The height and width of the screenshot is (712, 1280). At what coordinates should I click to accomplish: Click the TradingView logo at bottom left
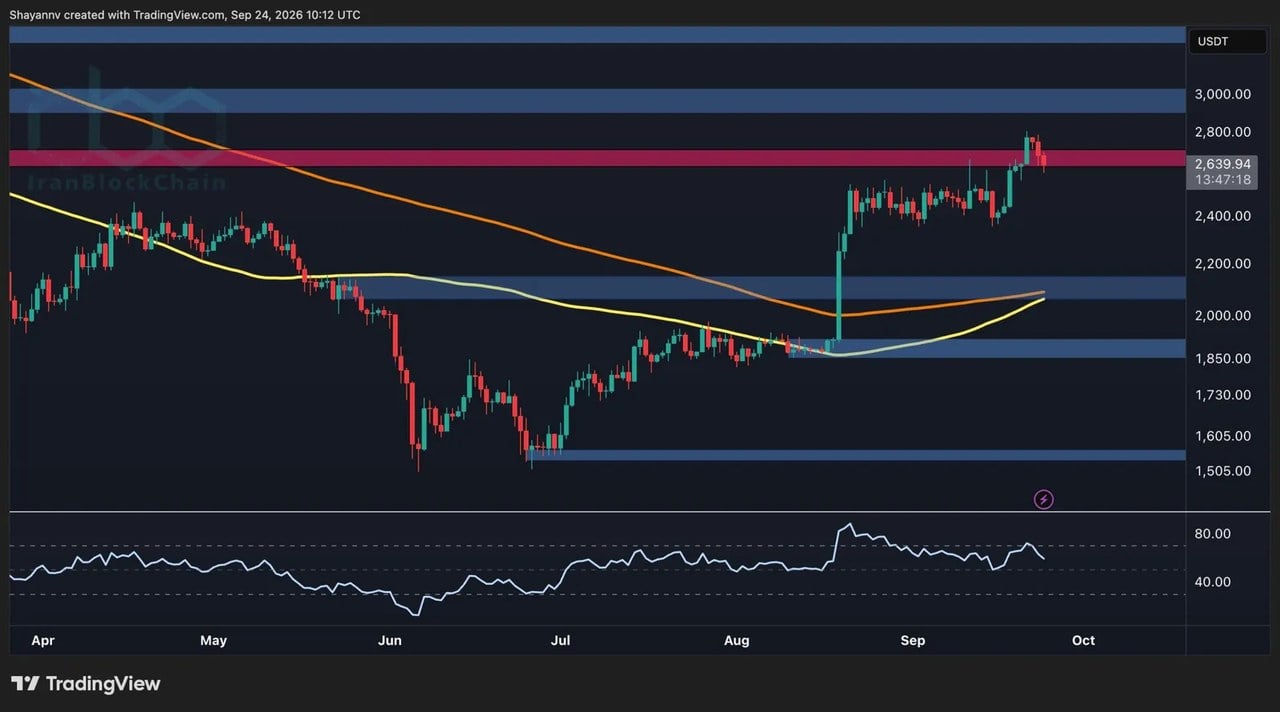tap(86, 684)
